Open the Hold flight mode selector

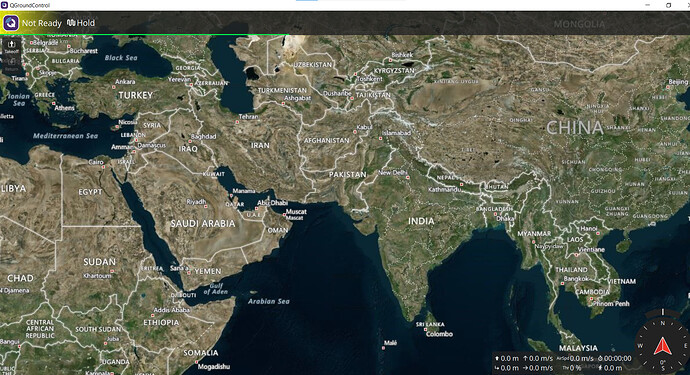click(81, 23)
